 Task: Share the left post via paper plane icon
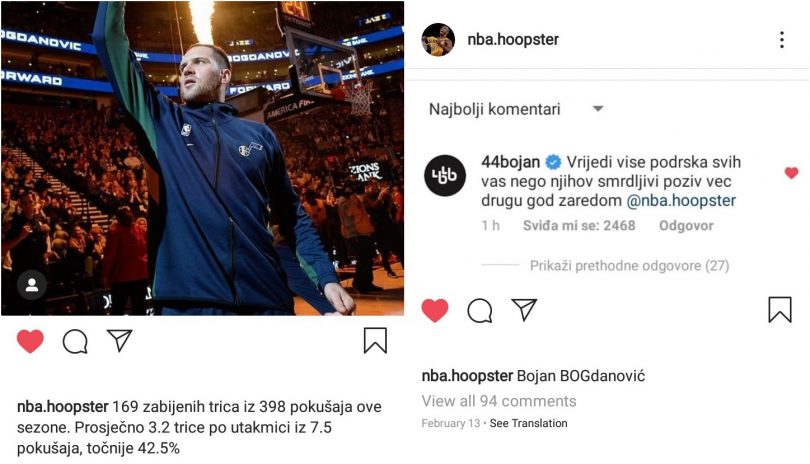coord(119,341)
